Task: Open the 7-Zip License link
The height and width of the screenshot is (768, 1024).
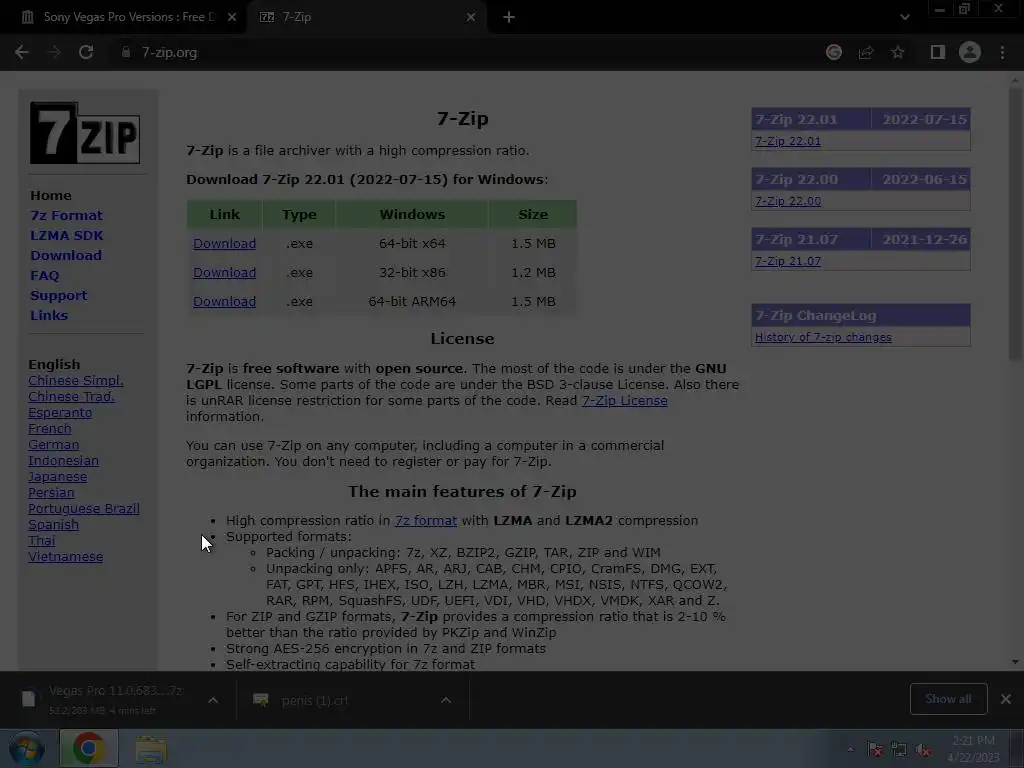Action: [x=624, y=400]
